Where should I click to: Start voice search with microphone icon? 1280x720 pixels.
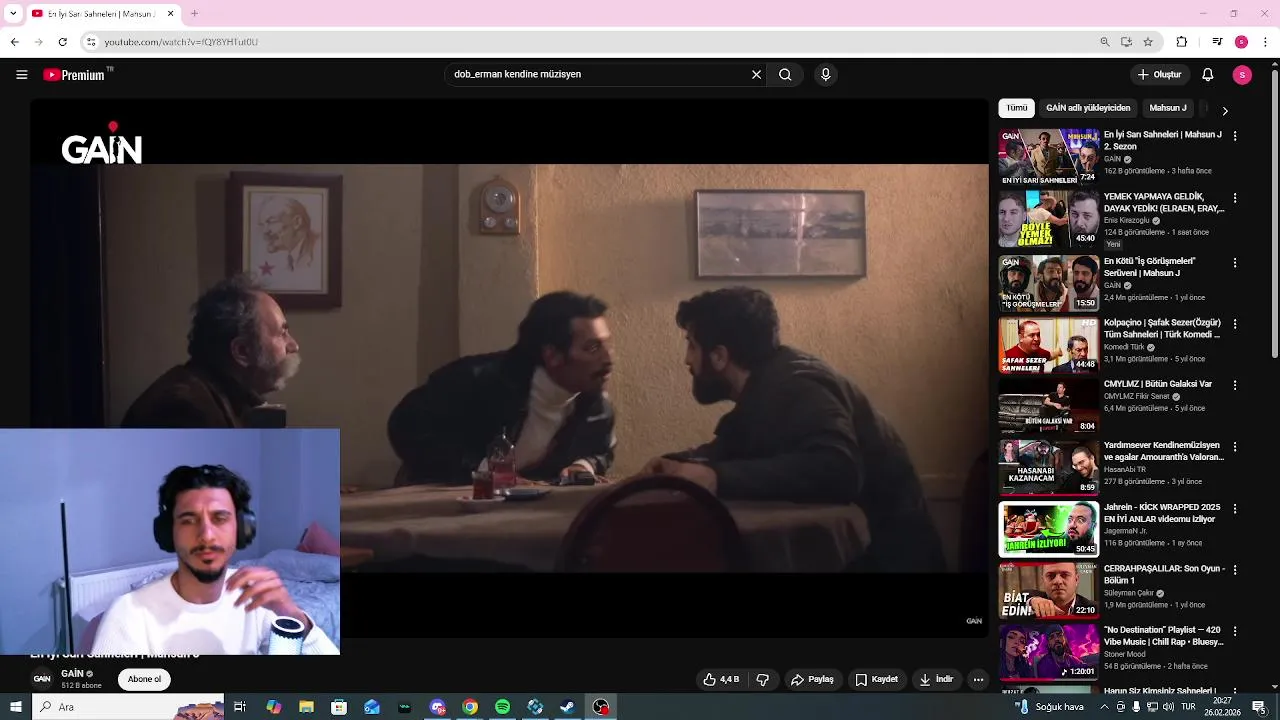pos(825,74)
